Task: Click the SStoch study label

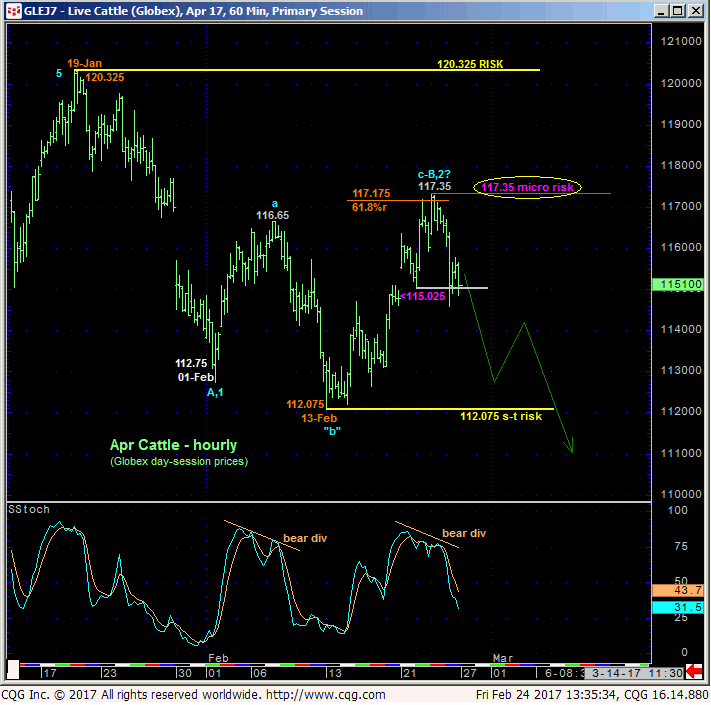Action: pyautogui.click(x=29, y=509)
